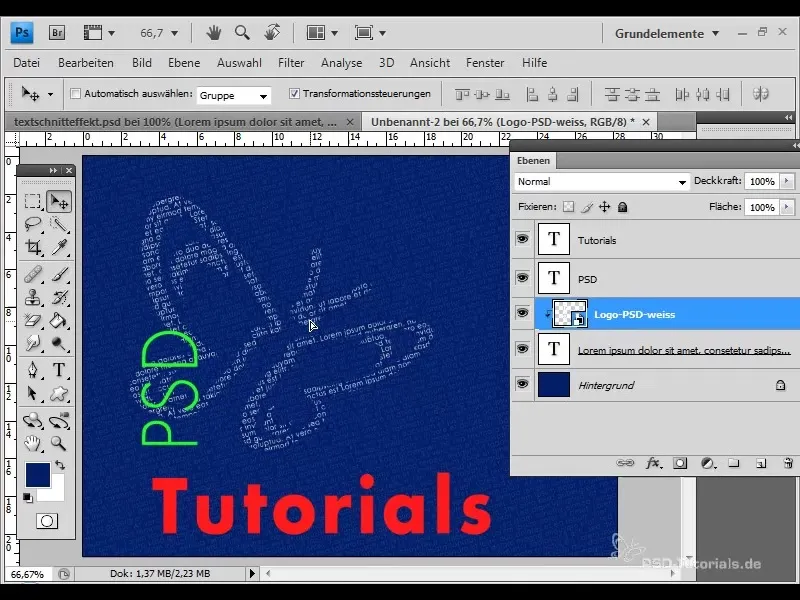Open the Ebene menu

pyautogui.click(x=184, y=63)
